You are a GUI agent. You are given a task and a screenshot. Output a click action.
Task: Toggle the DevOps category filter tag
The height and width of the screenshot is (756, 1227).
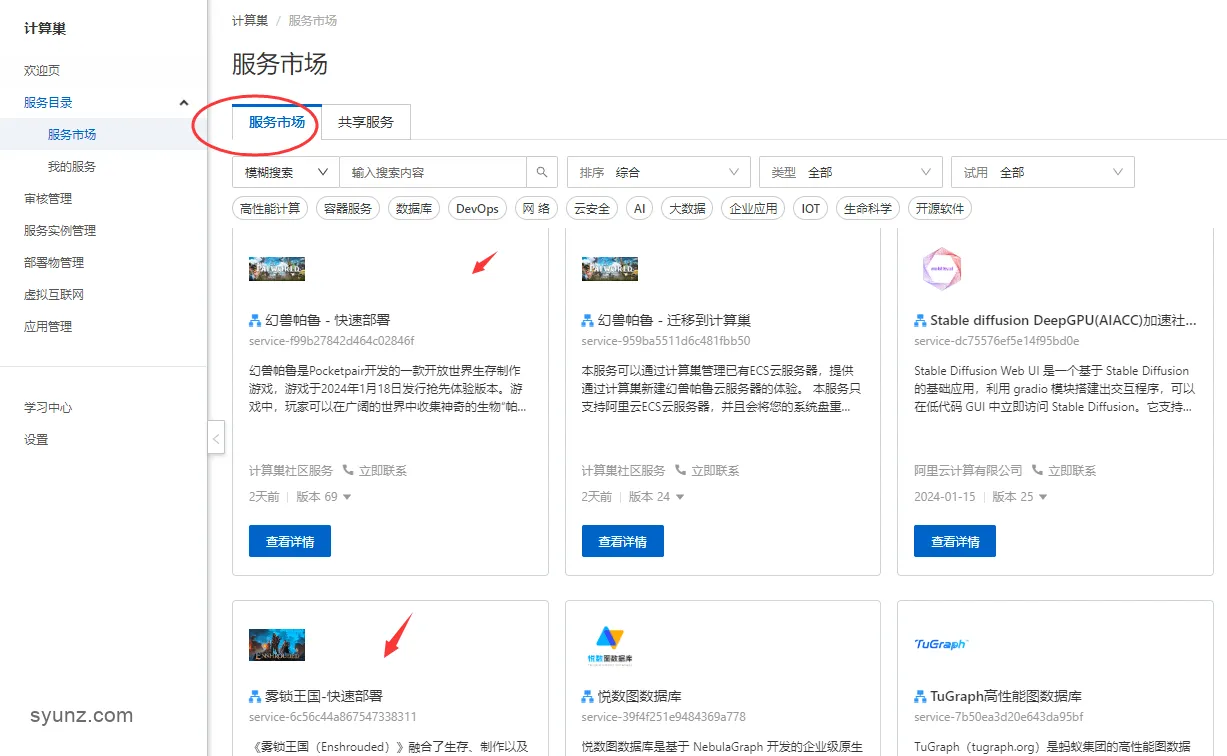(477, 208)
